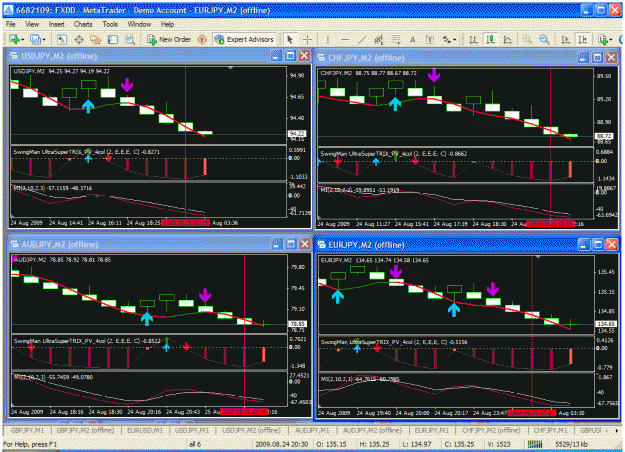
Task: Click the USDJPY chart shift triangle marker
Action: pos(230,68)
